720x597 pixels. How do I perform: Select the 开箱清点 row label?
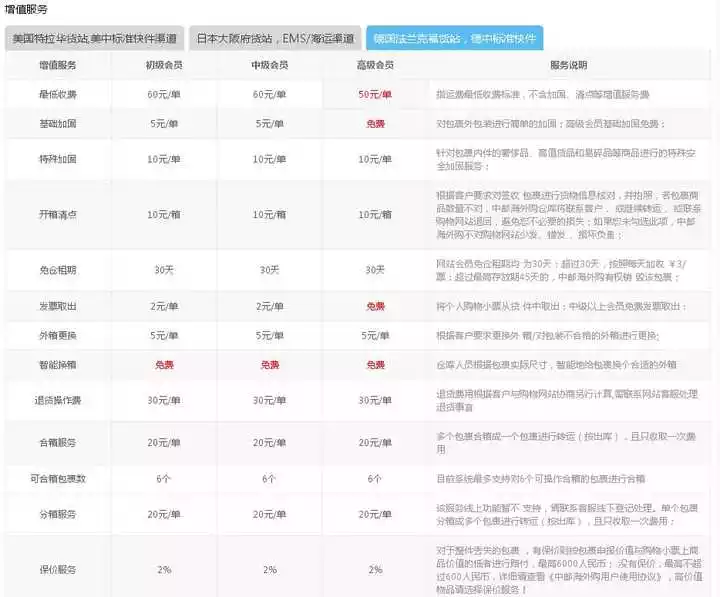point(57,214)
